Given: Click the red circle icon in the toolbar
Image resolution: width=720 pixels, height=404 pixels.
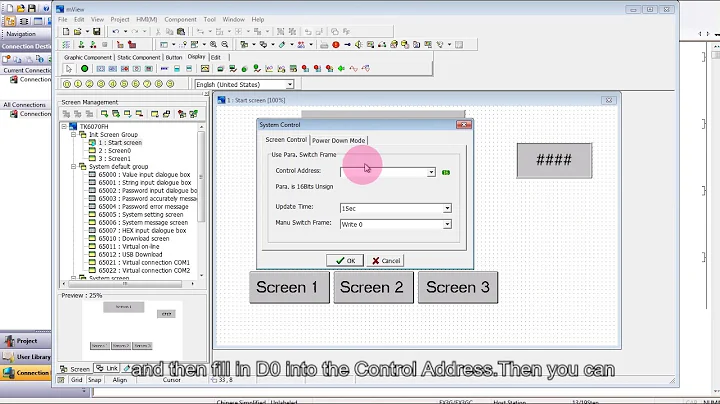Looking at the screenshot, I should point(336,45).
